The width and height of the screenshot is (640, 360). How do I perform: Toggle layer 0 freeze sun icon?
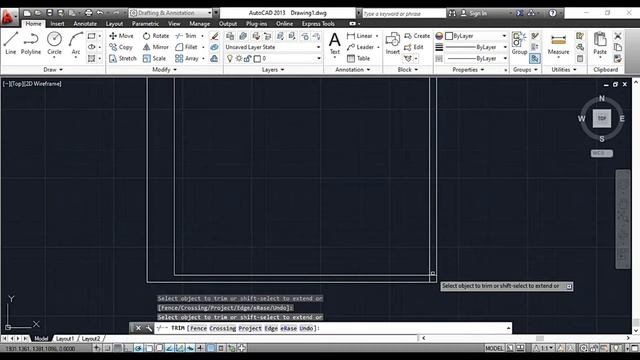tap(239, 59)
